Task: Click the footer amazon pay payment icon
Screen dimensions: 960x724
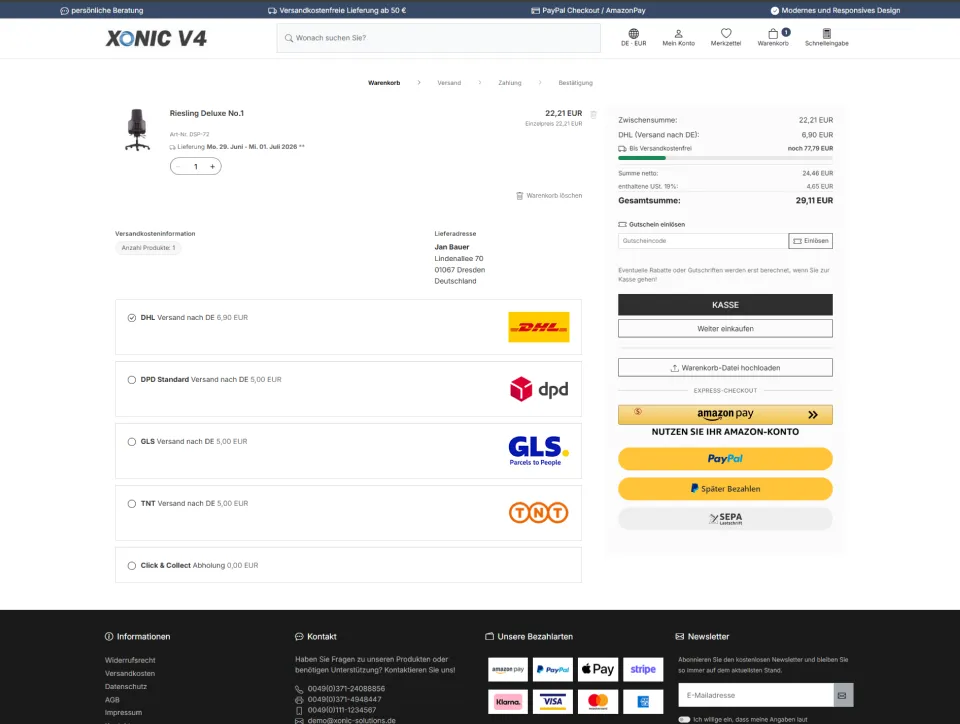Action: (x=508, y=670)
